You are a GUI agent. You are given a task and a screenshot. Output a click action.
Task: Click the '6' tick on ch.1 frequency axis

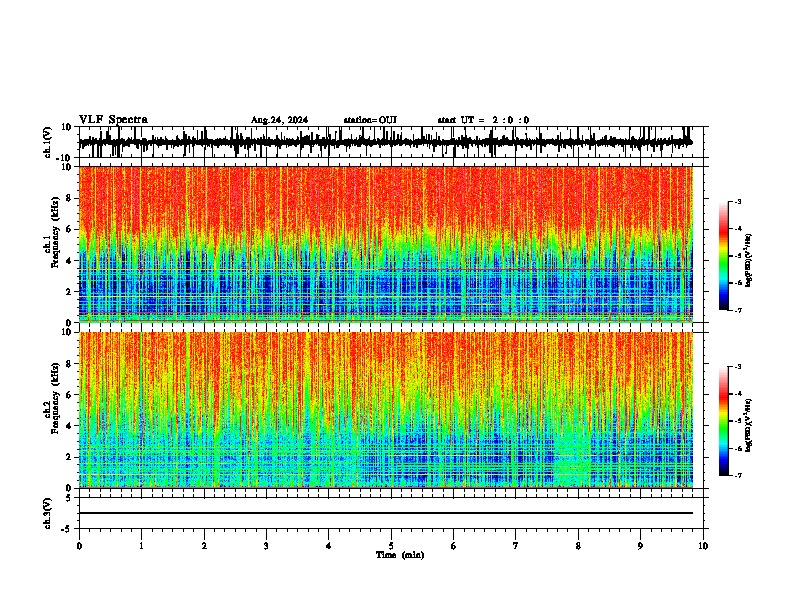(70, 229)
